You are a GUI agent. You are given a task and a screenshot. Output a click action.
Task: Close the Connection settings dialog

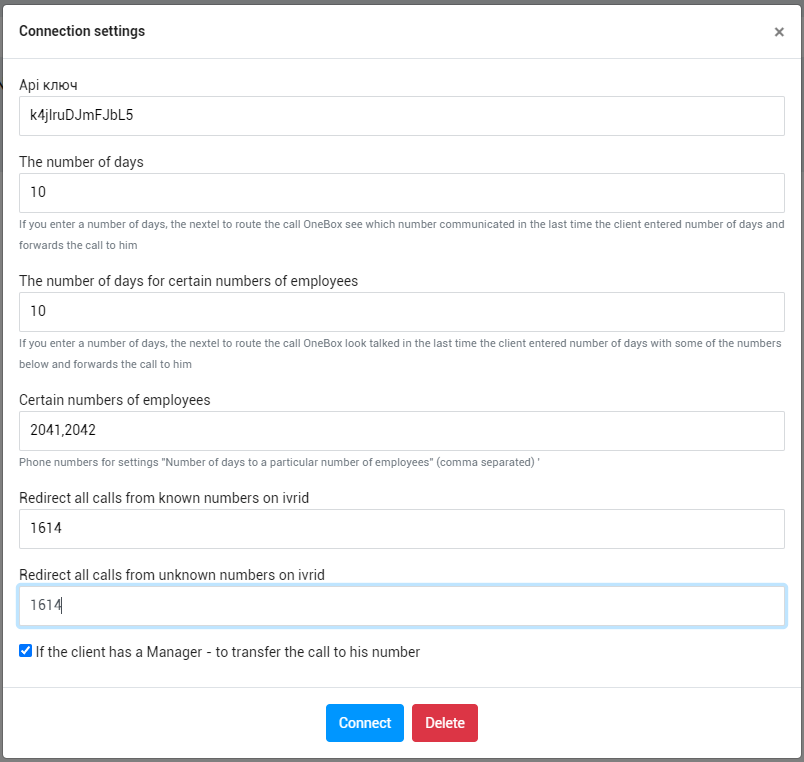[x=779, y=32]
